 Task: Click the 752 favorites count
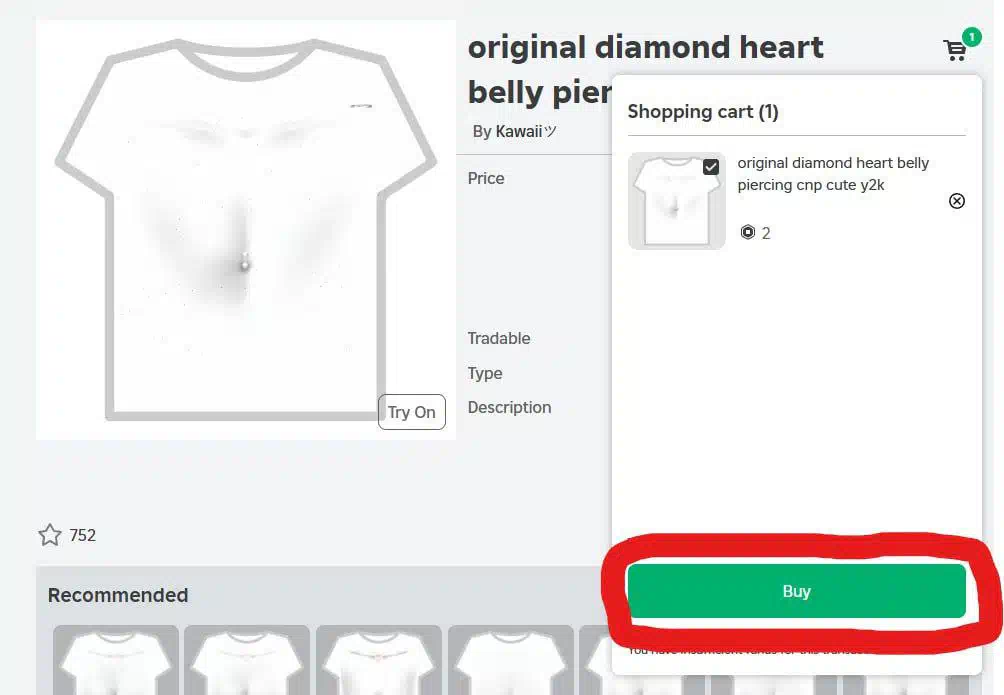click(x=83, y=535)
